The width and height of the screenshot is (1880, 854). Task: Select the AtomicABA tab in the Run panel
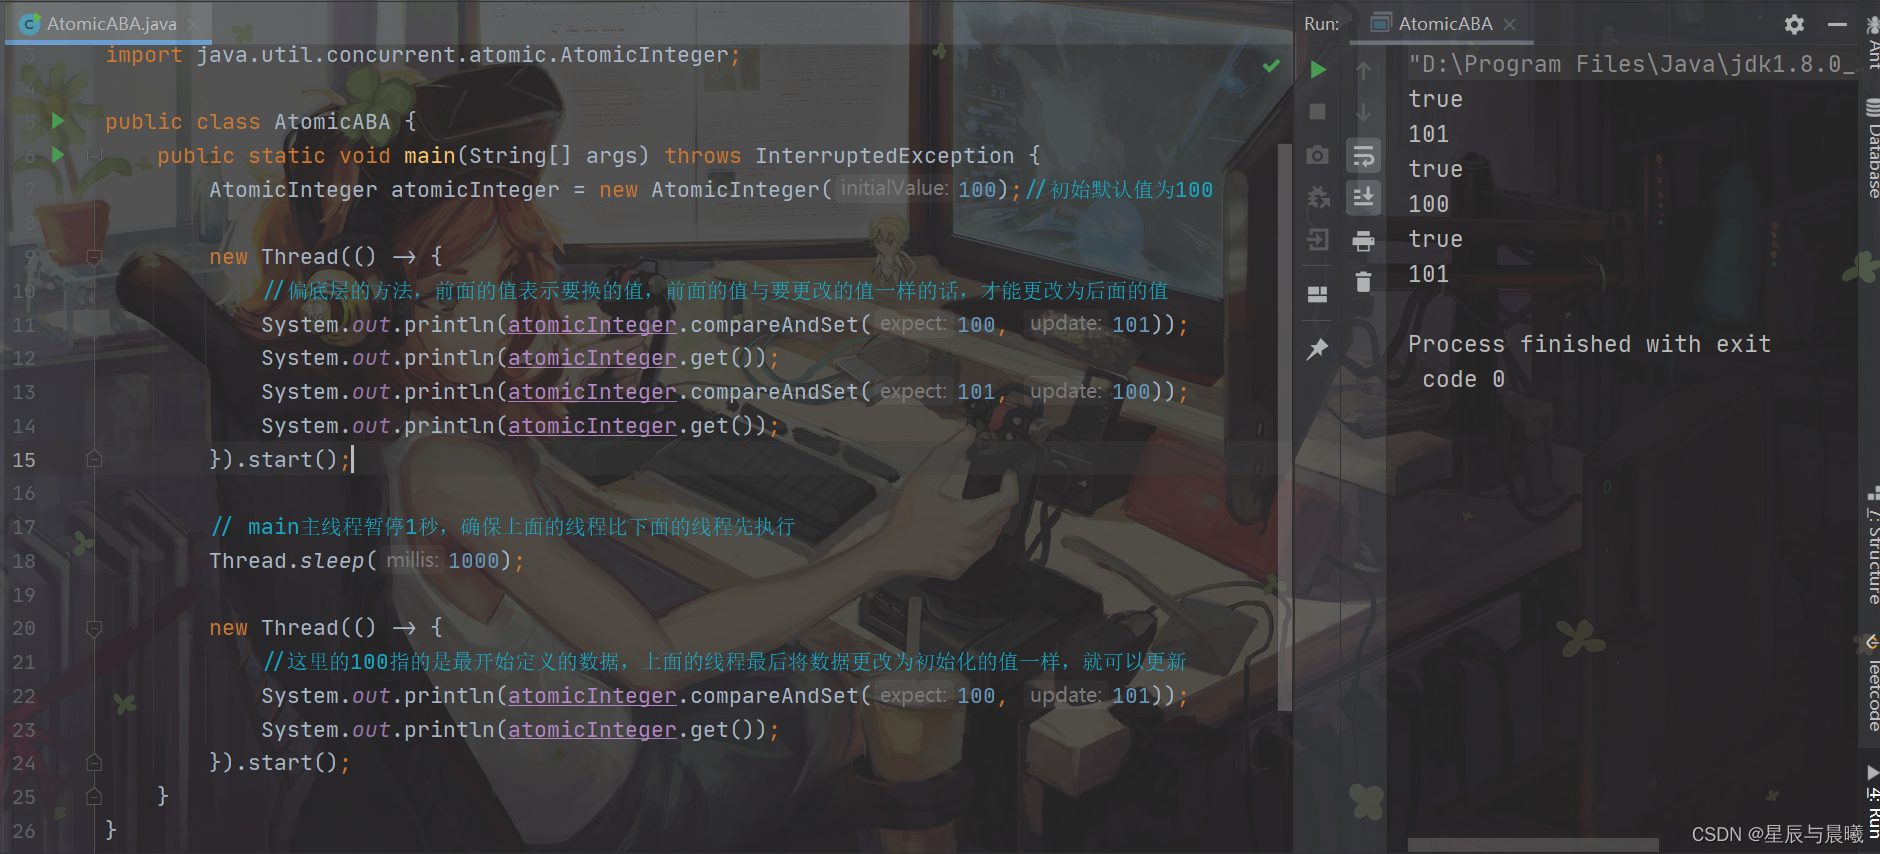coord(1444,24)
